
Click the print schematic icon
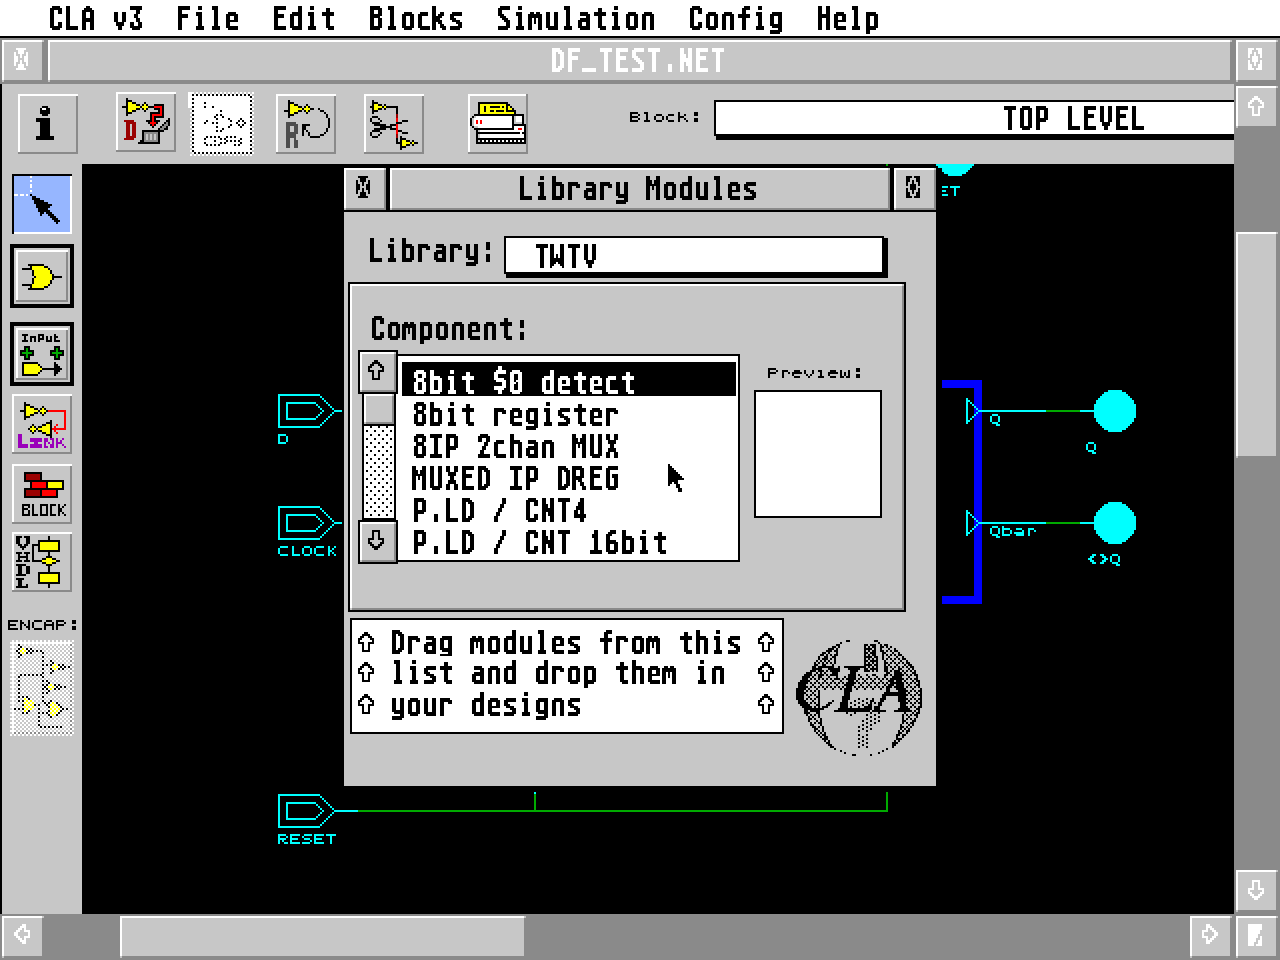497,122
